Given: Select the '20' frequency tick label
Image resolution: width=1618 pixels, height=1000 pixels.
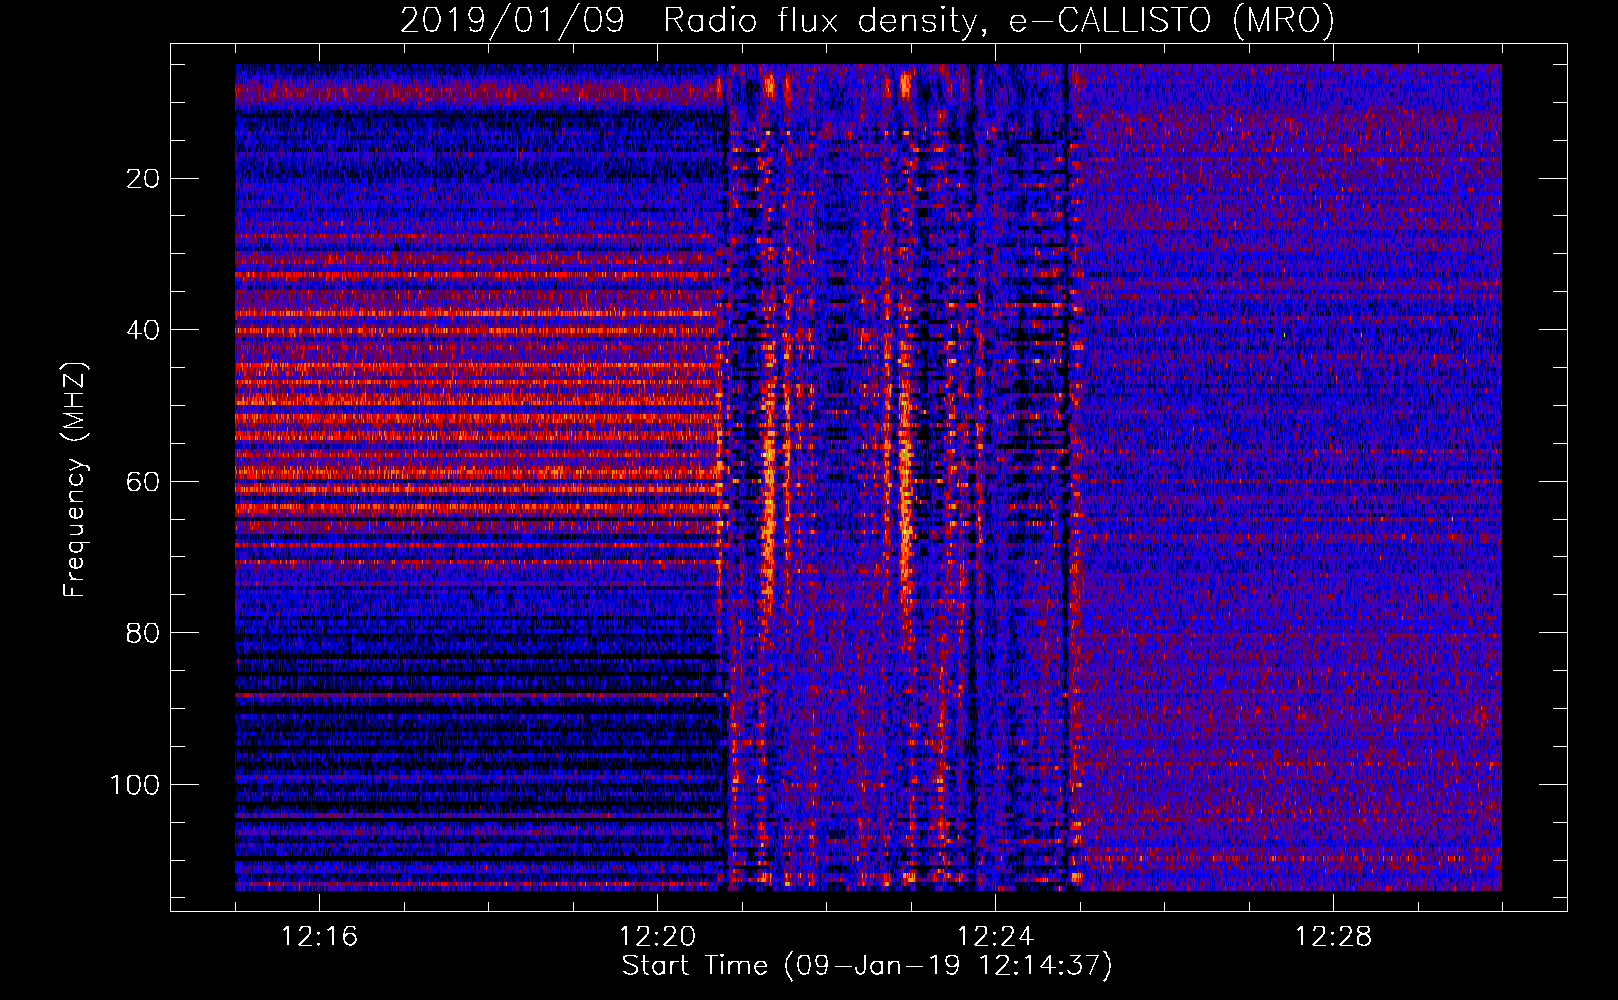Looking at the screenshot, I should tap(144, 179).
